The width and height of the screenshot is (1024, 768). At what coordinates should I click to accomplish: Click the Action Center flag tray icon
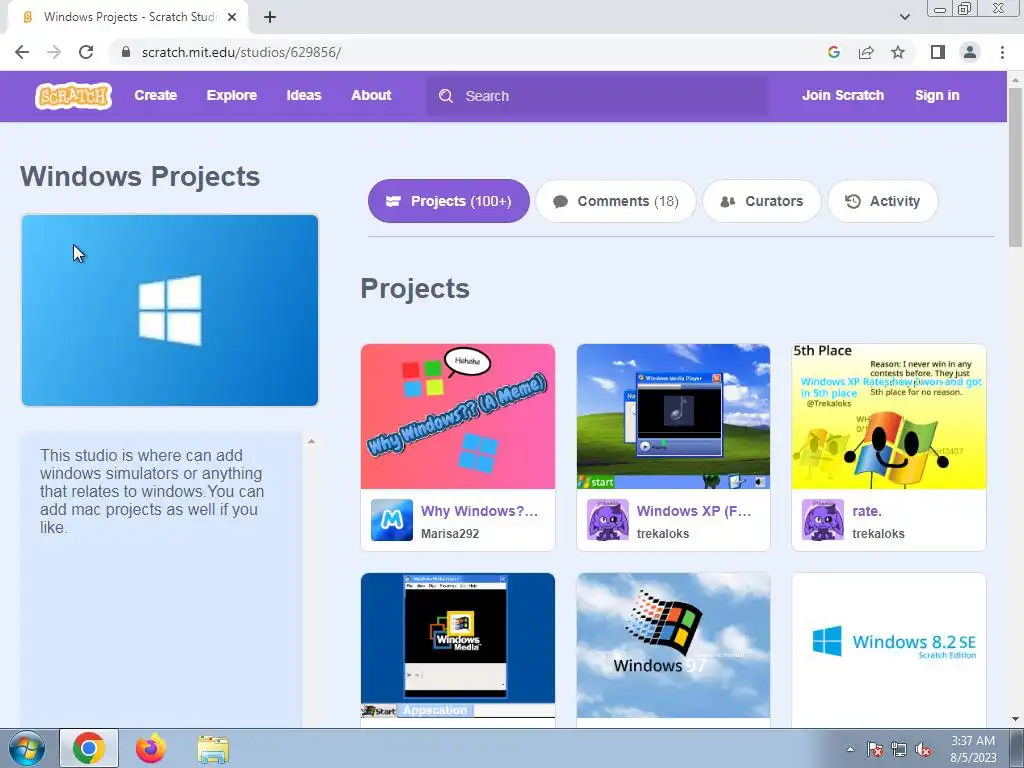[874, 749]
